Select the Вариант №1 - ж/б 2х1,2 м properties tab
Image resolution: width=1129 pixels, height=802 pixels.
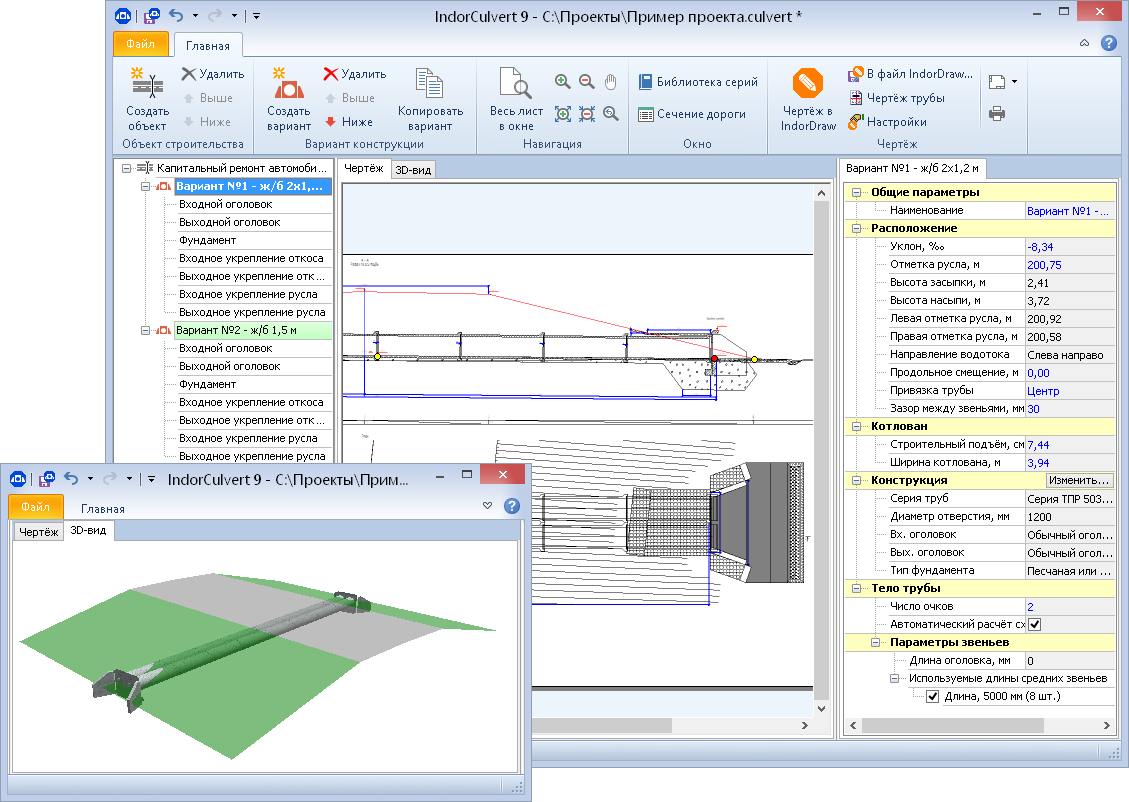pyautogui.click(x=912, y=168)
